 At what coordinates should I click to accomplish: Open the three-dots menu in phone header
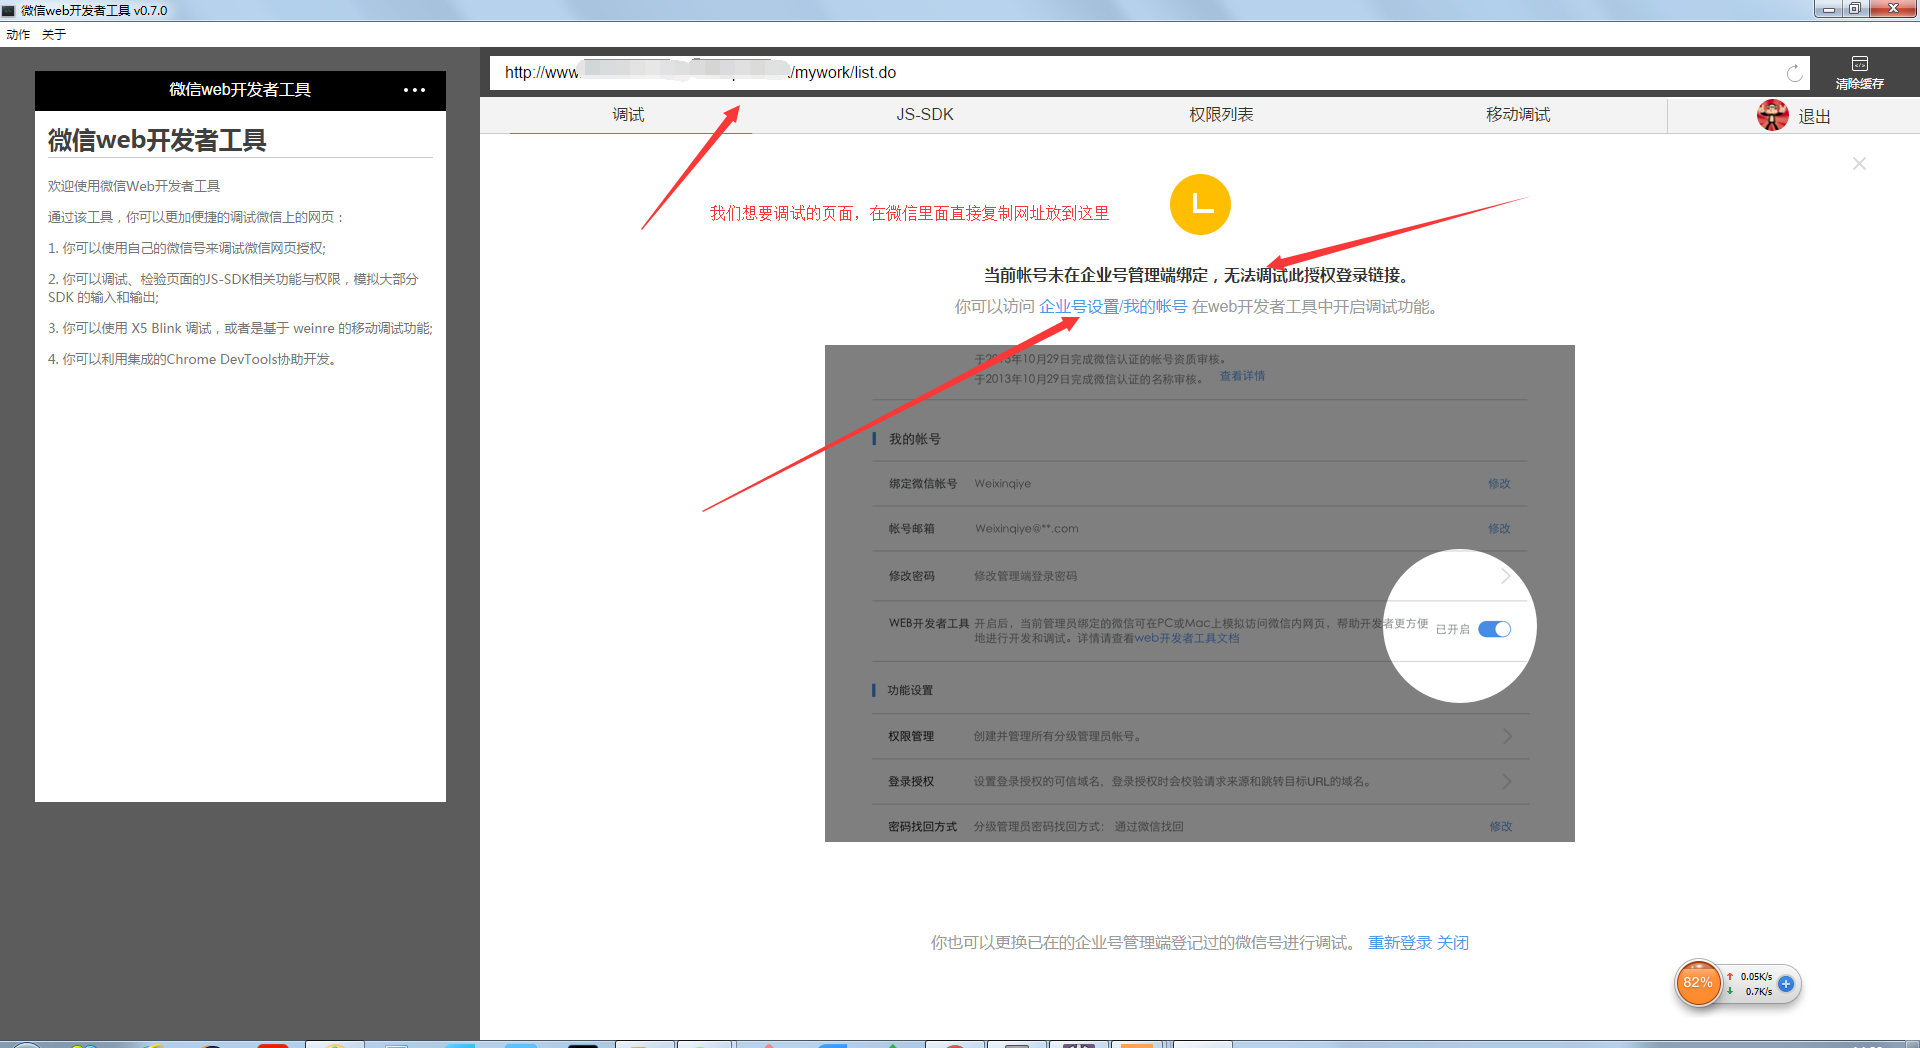coord(414,90)
